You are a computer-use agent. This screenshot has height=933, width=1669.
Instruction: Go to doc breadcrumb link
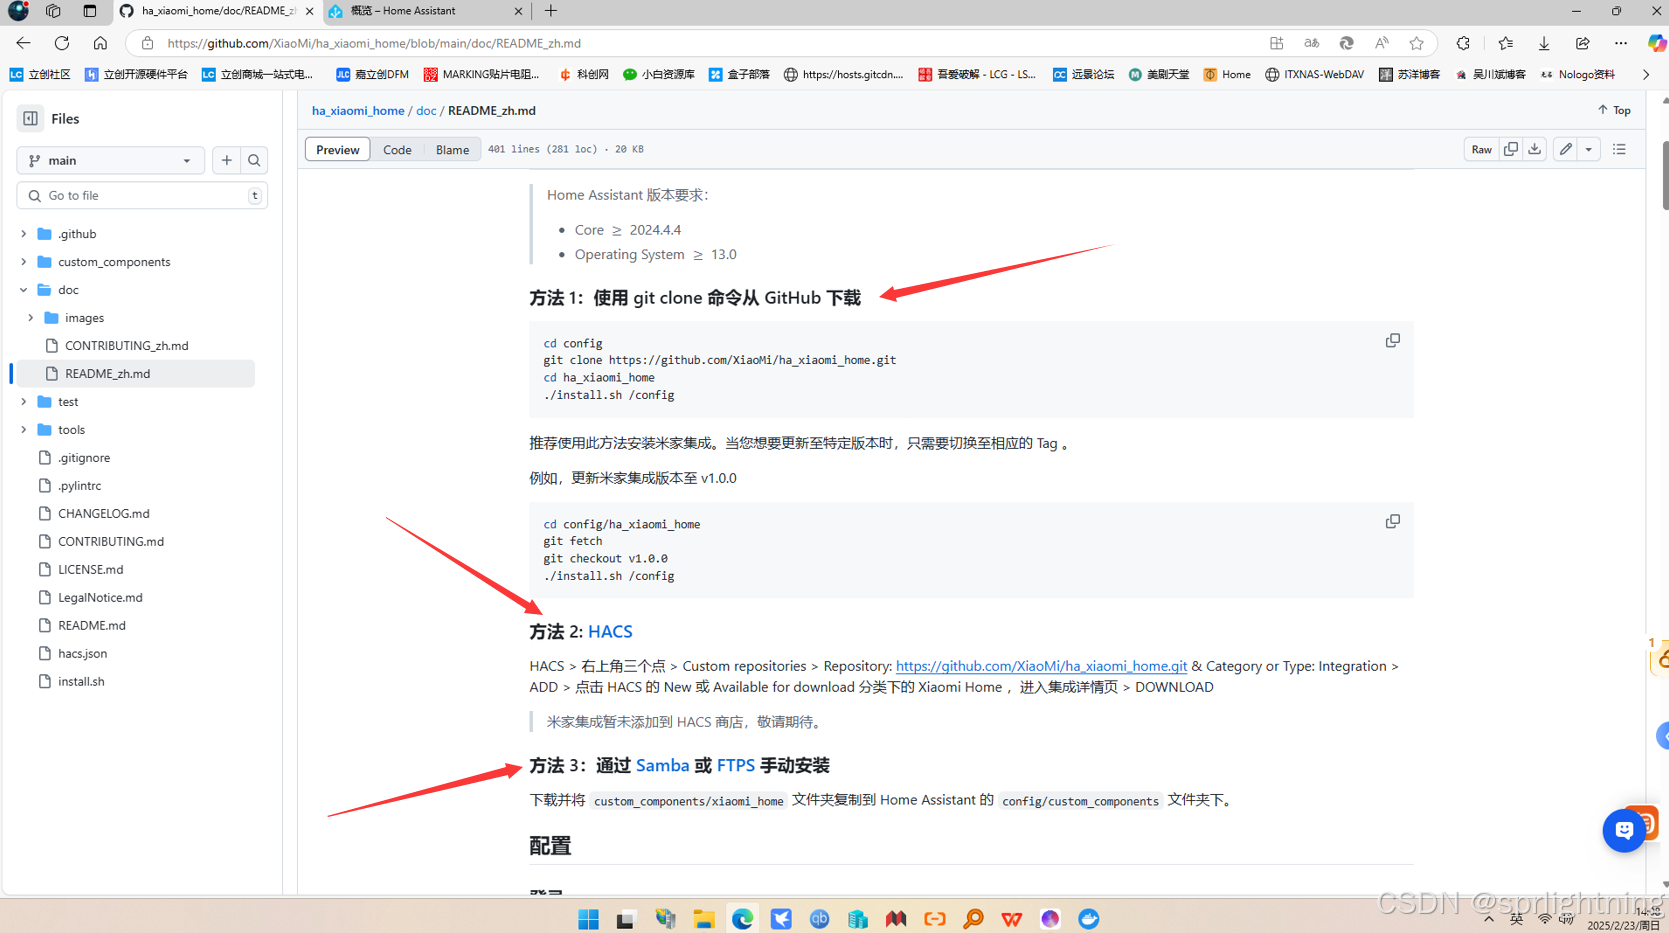pos(426,111)
